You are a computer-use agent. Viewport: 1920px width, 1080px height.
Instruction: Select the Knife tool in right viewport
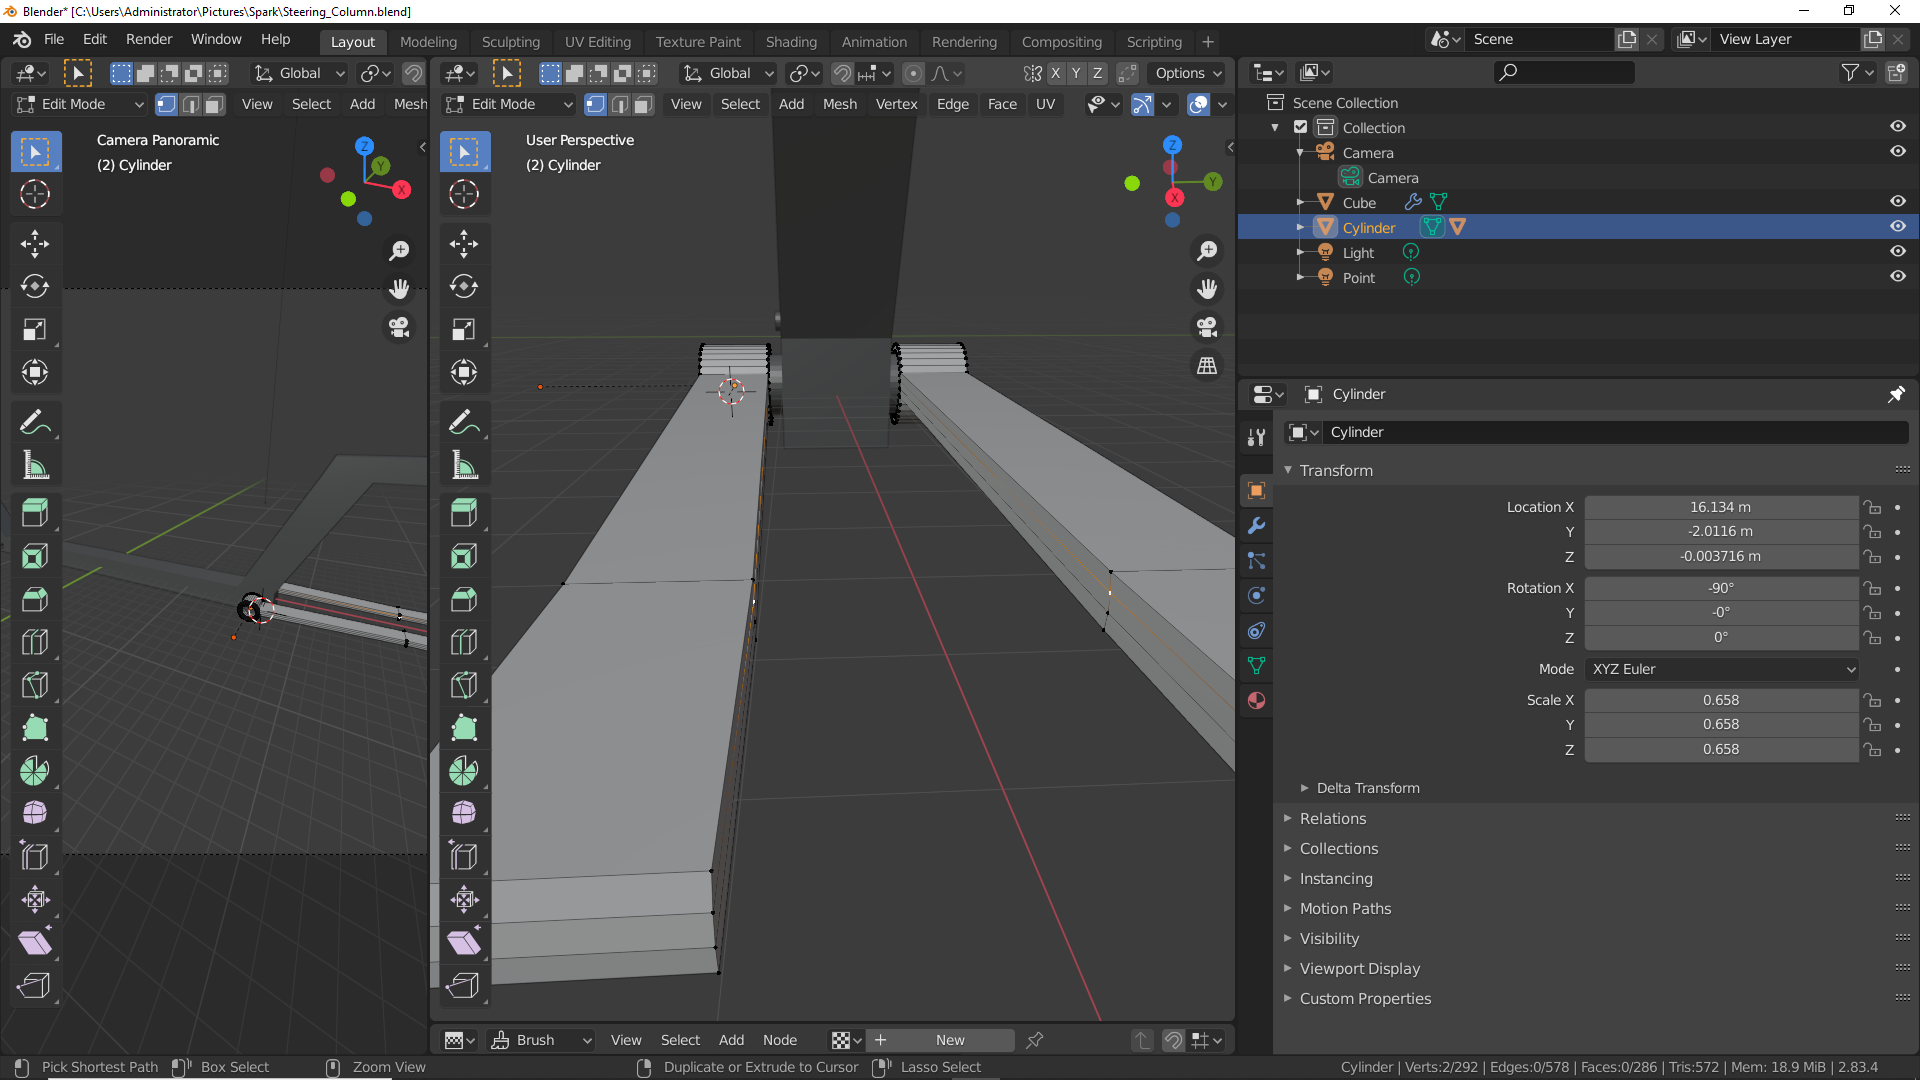[464, 685]
